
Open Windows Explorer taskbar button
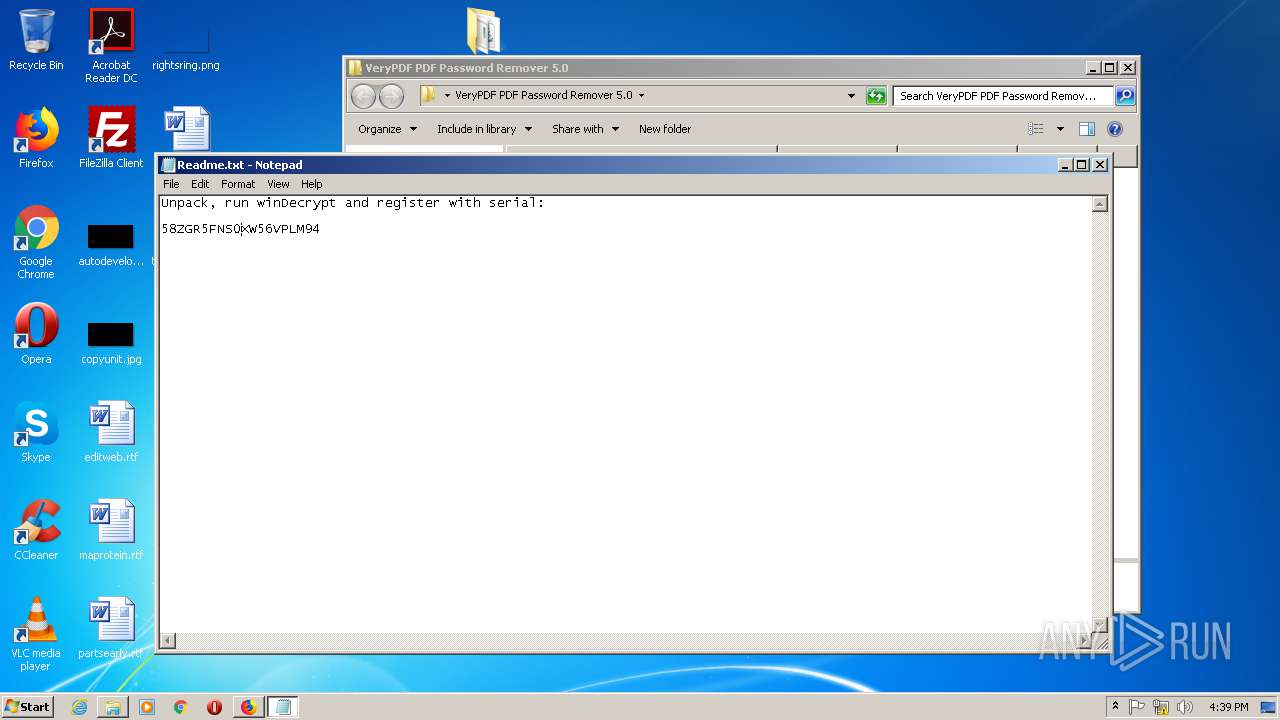pyautogui.click(x=113, y=707)
